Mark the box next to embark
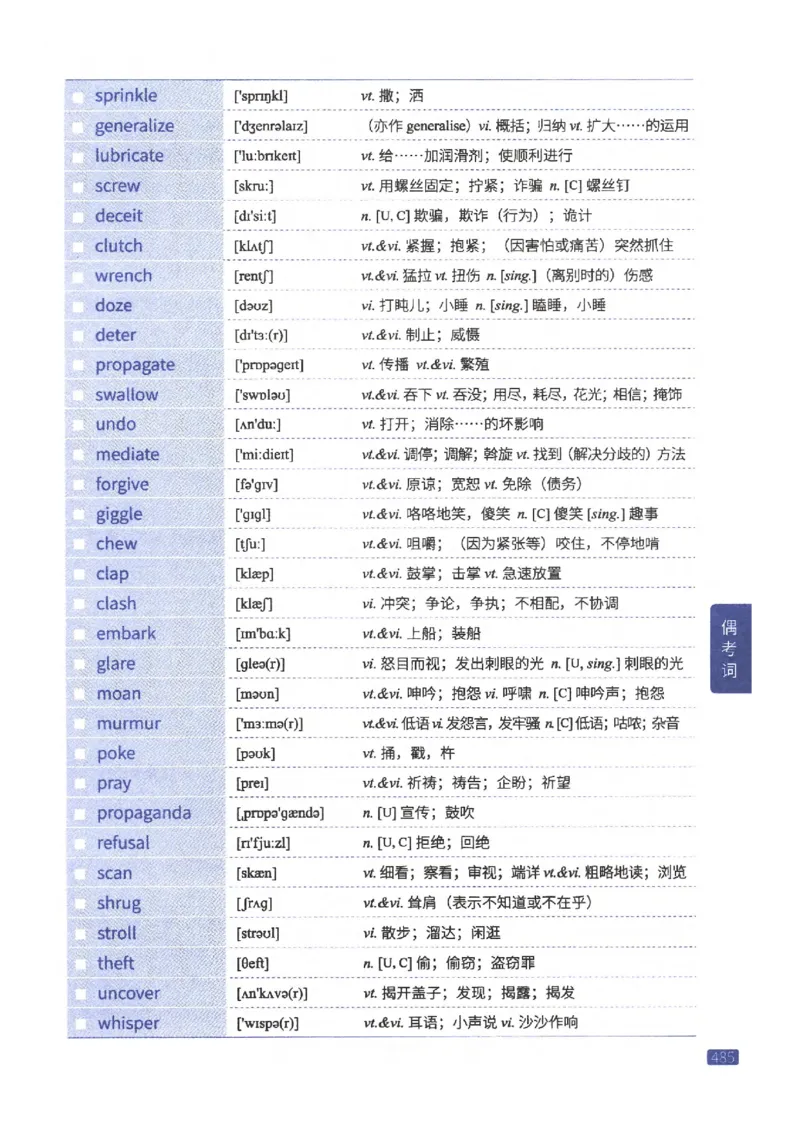Image resolution: width=800 pixels, height=1132 pixels. [80, 633]
